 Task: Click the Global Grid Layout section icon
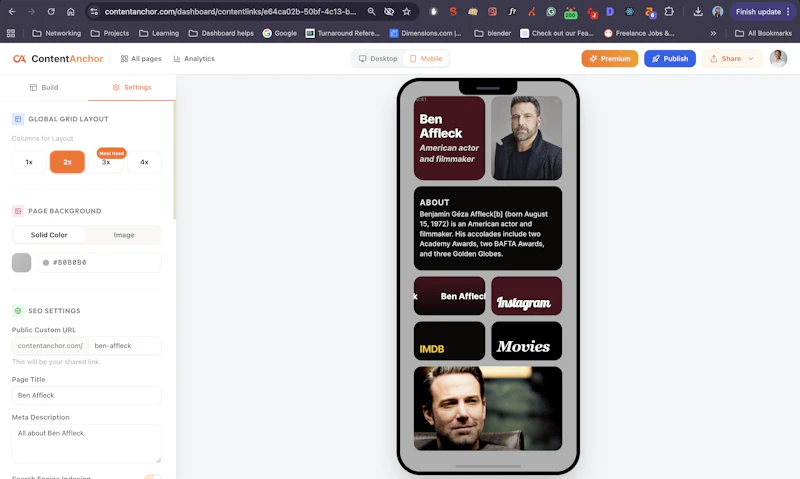click(18, 119)
